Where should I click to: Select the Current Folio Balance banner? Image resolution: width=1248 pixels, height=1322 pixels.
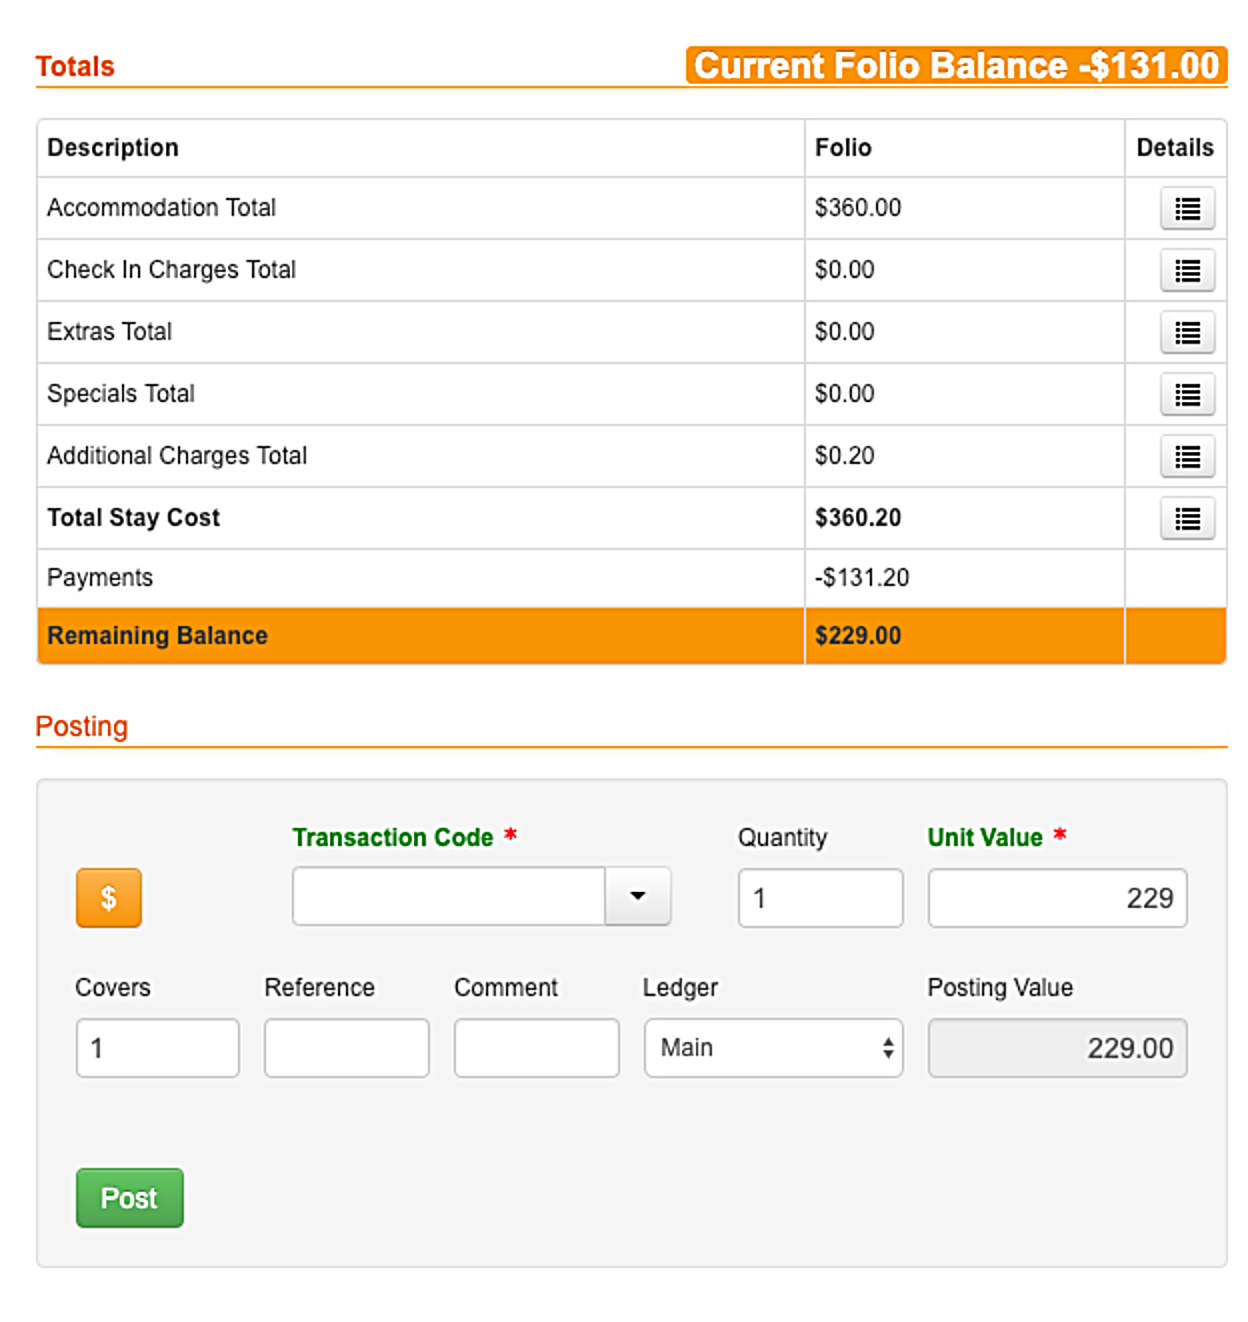(956, 65)
